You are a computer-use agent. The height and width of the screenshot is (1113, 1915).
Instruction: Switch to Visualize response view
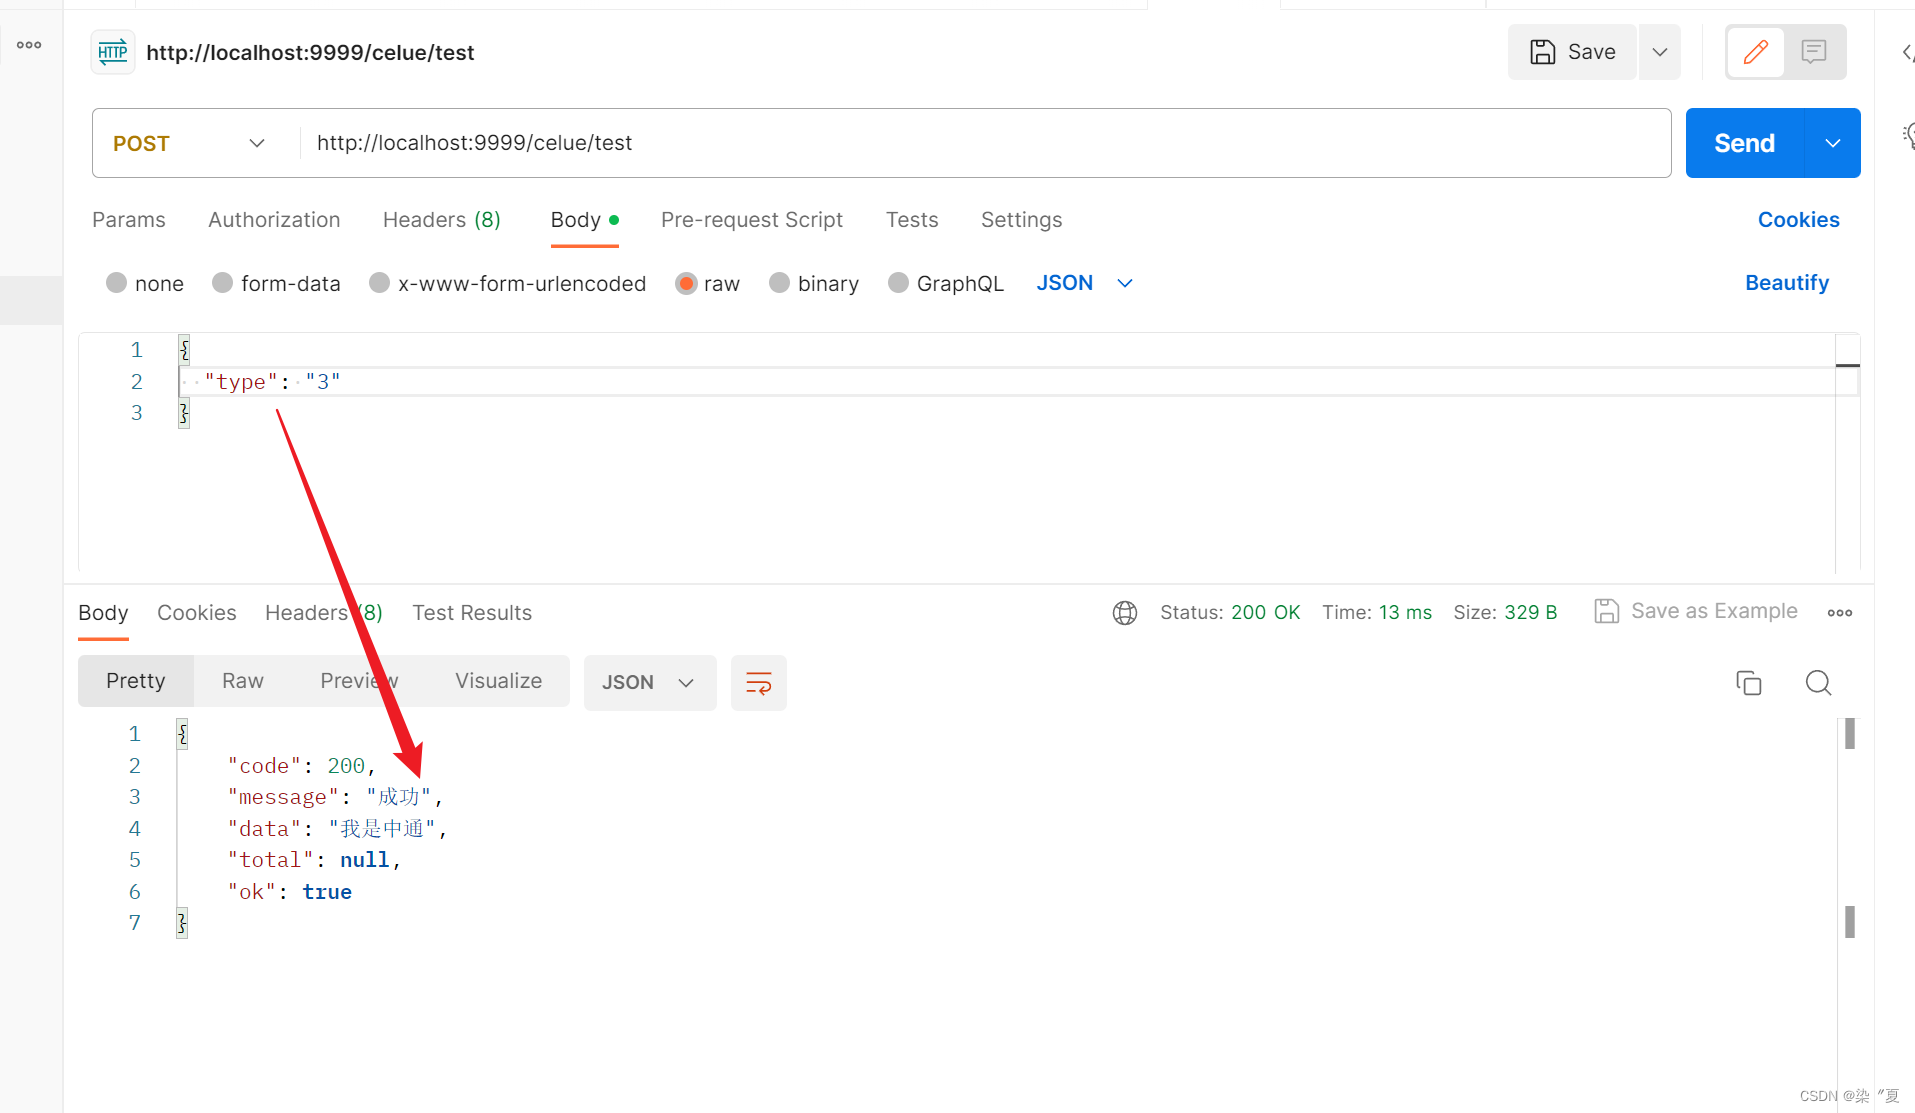(x=499, y=681)
